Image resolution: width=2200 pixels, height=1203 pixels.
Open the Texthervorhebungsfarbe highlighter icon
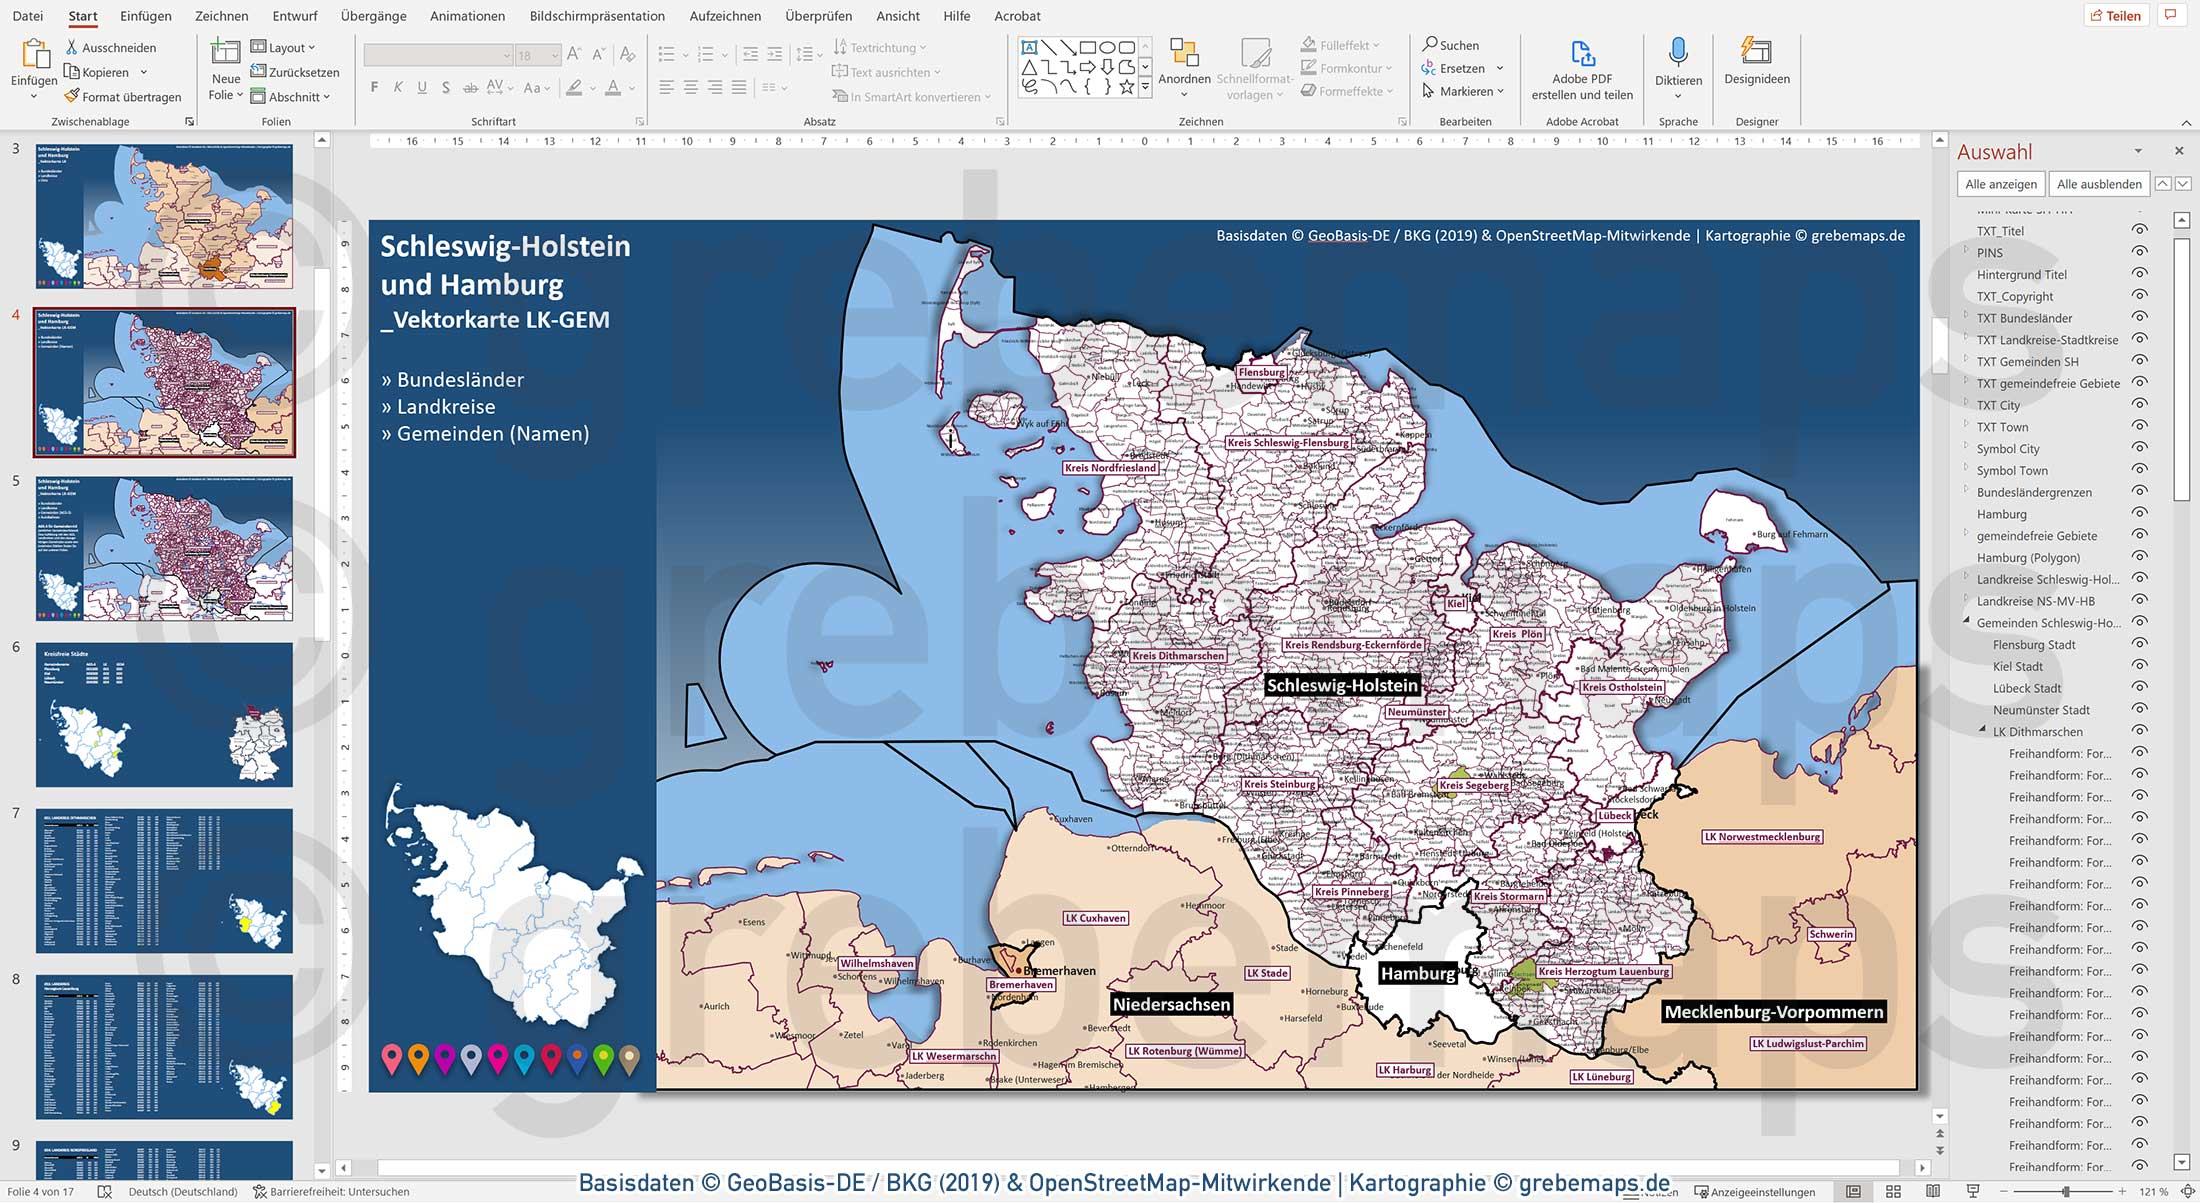(x=575, y=88)
